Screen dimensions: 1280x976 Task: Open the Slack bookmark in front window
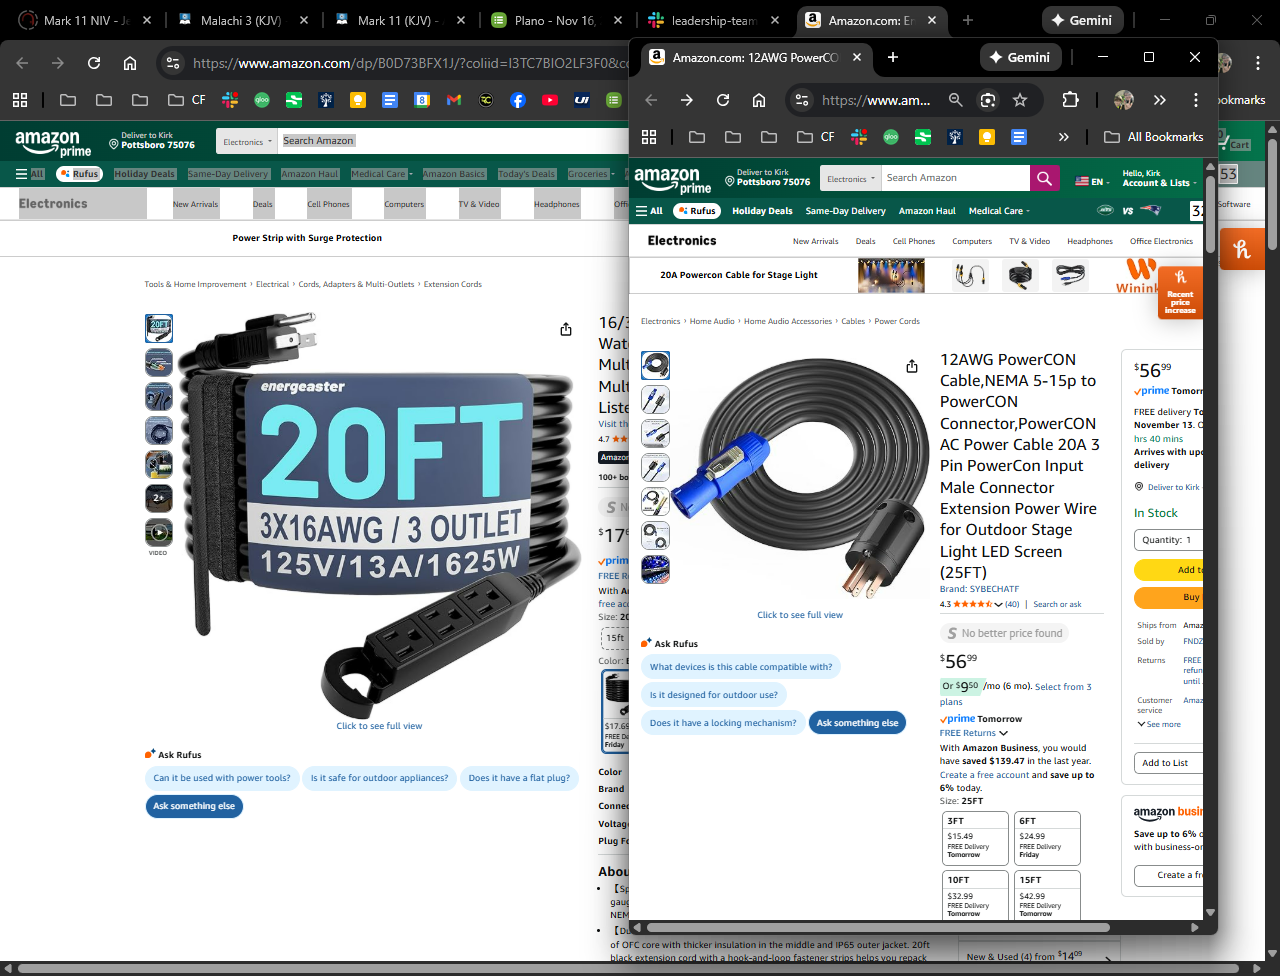(859, 137)
